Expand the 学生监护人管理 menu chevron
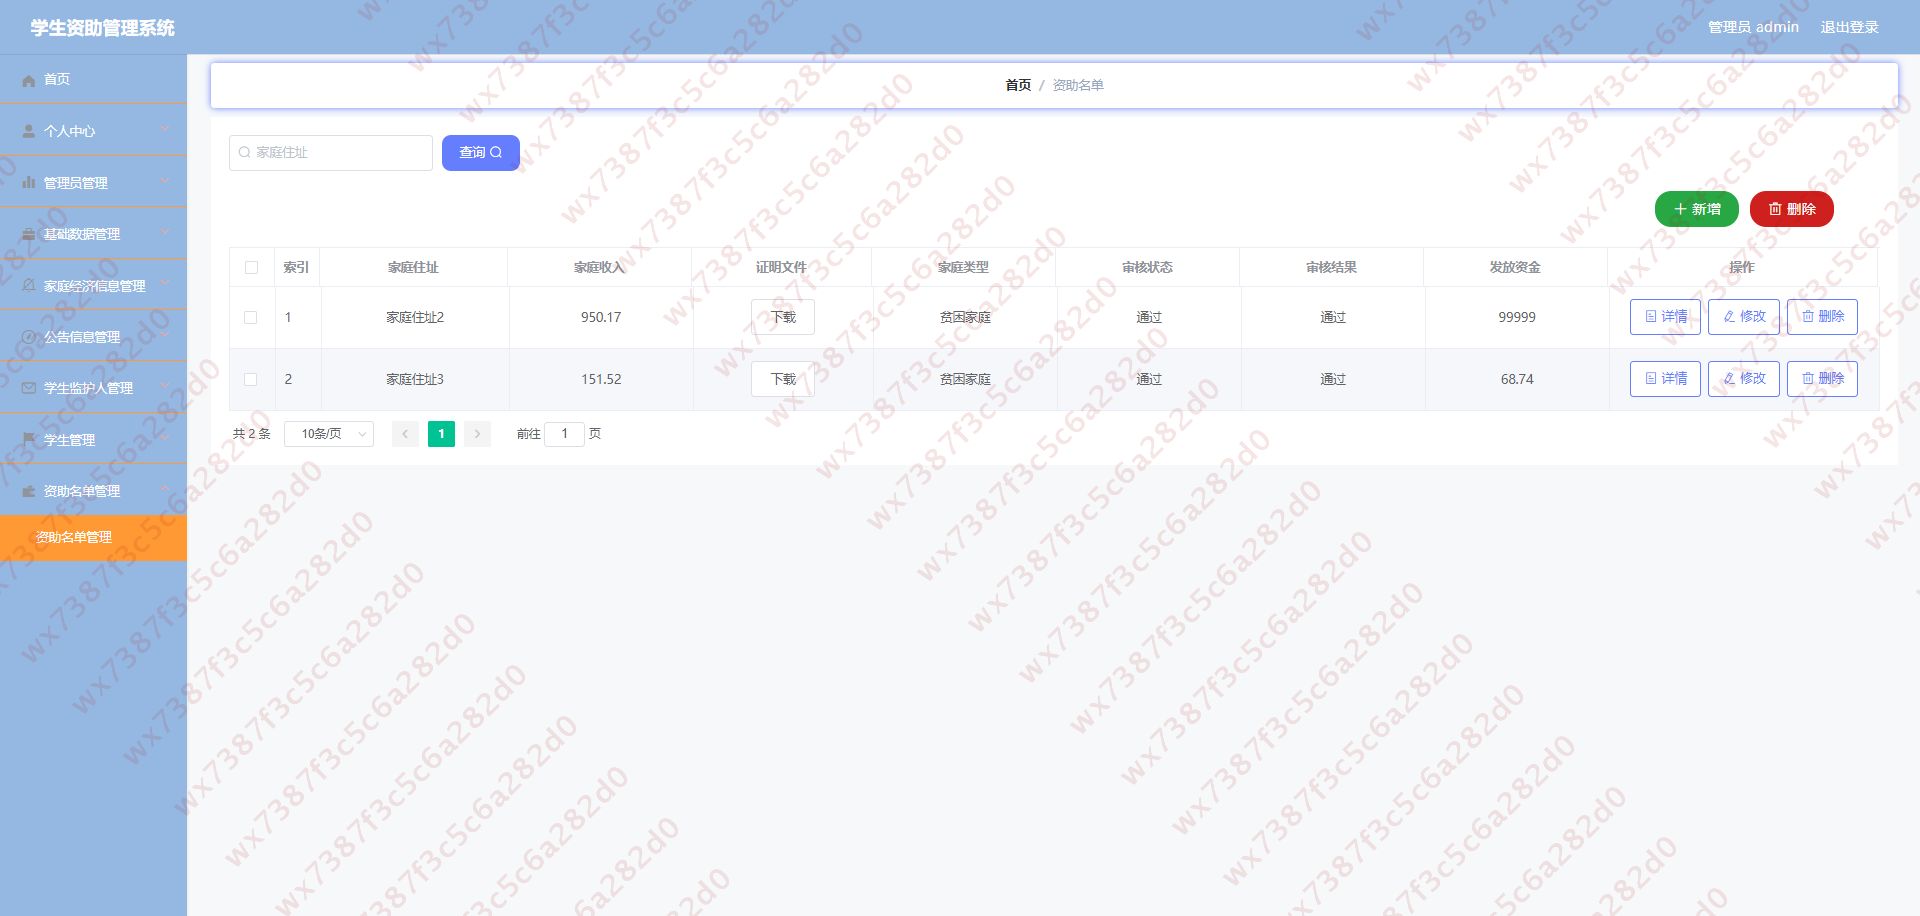 pyautogui.click(x=165, y=386)
